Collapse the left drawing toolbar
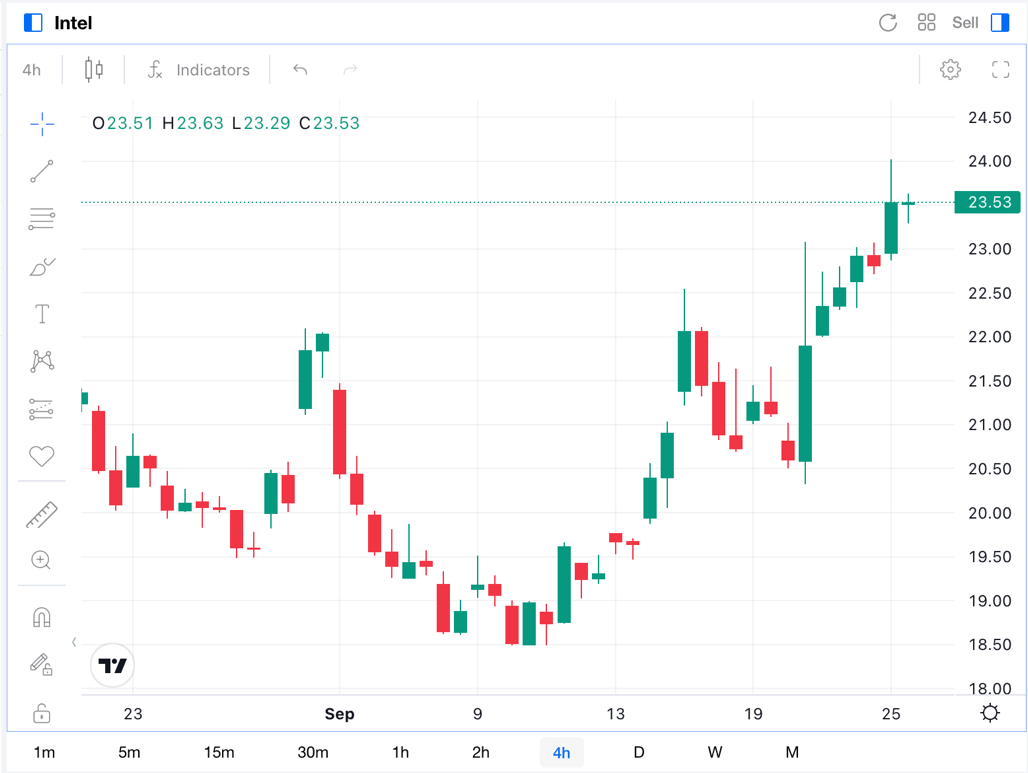The image size is (1028, 773). click(74, 642)
